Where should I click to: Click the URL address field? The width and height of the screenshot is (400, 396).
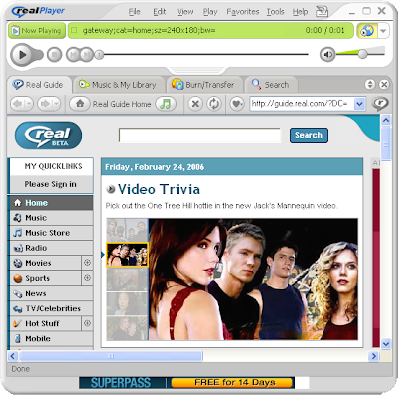coord(301,104)
